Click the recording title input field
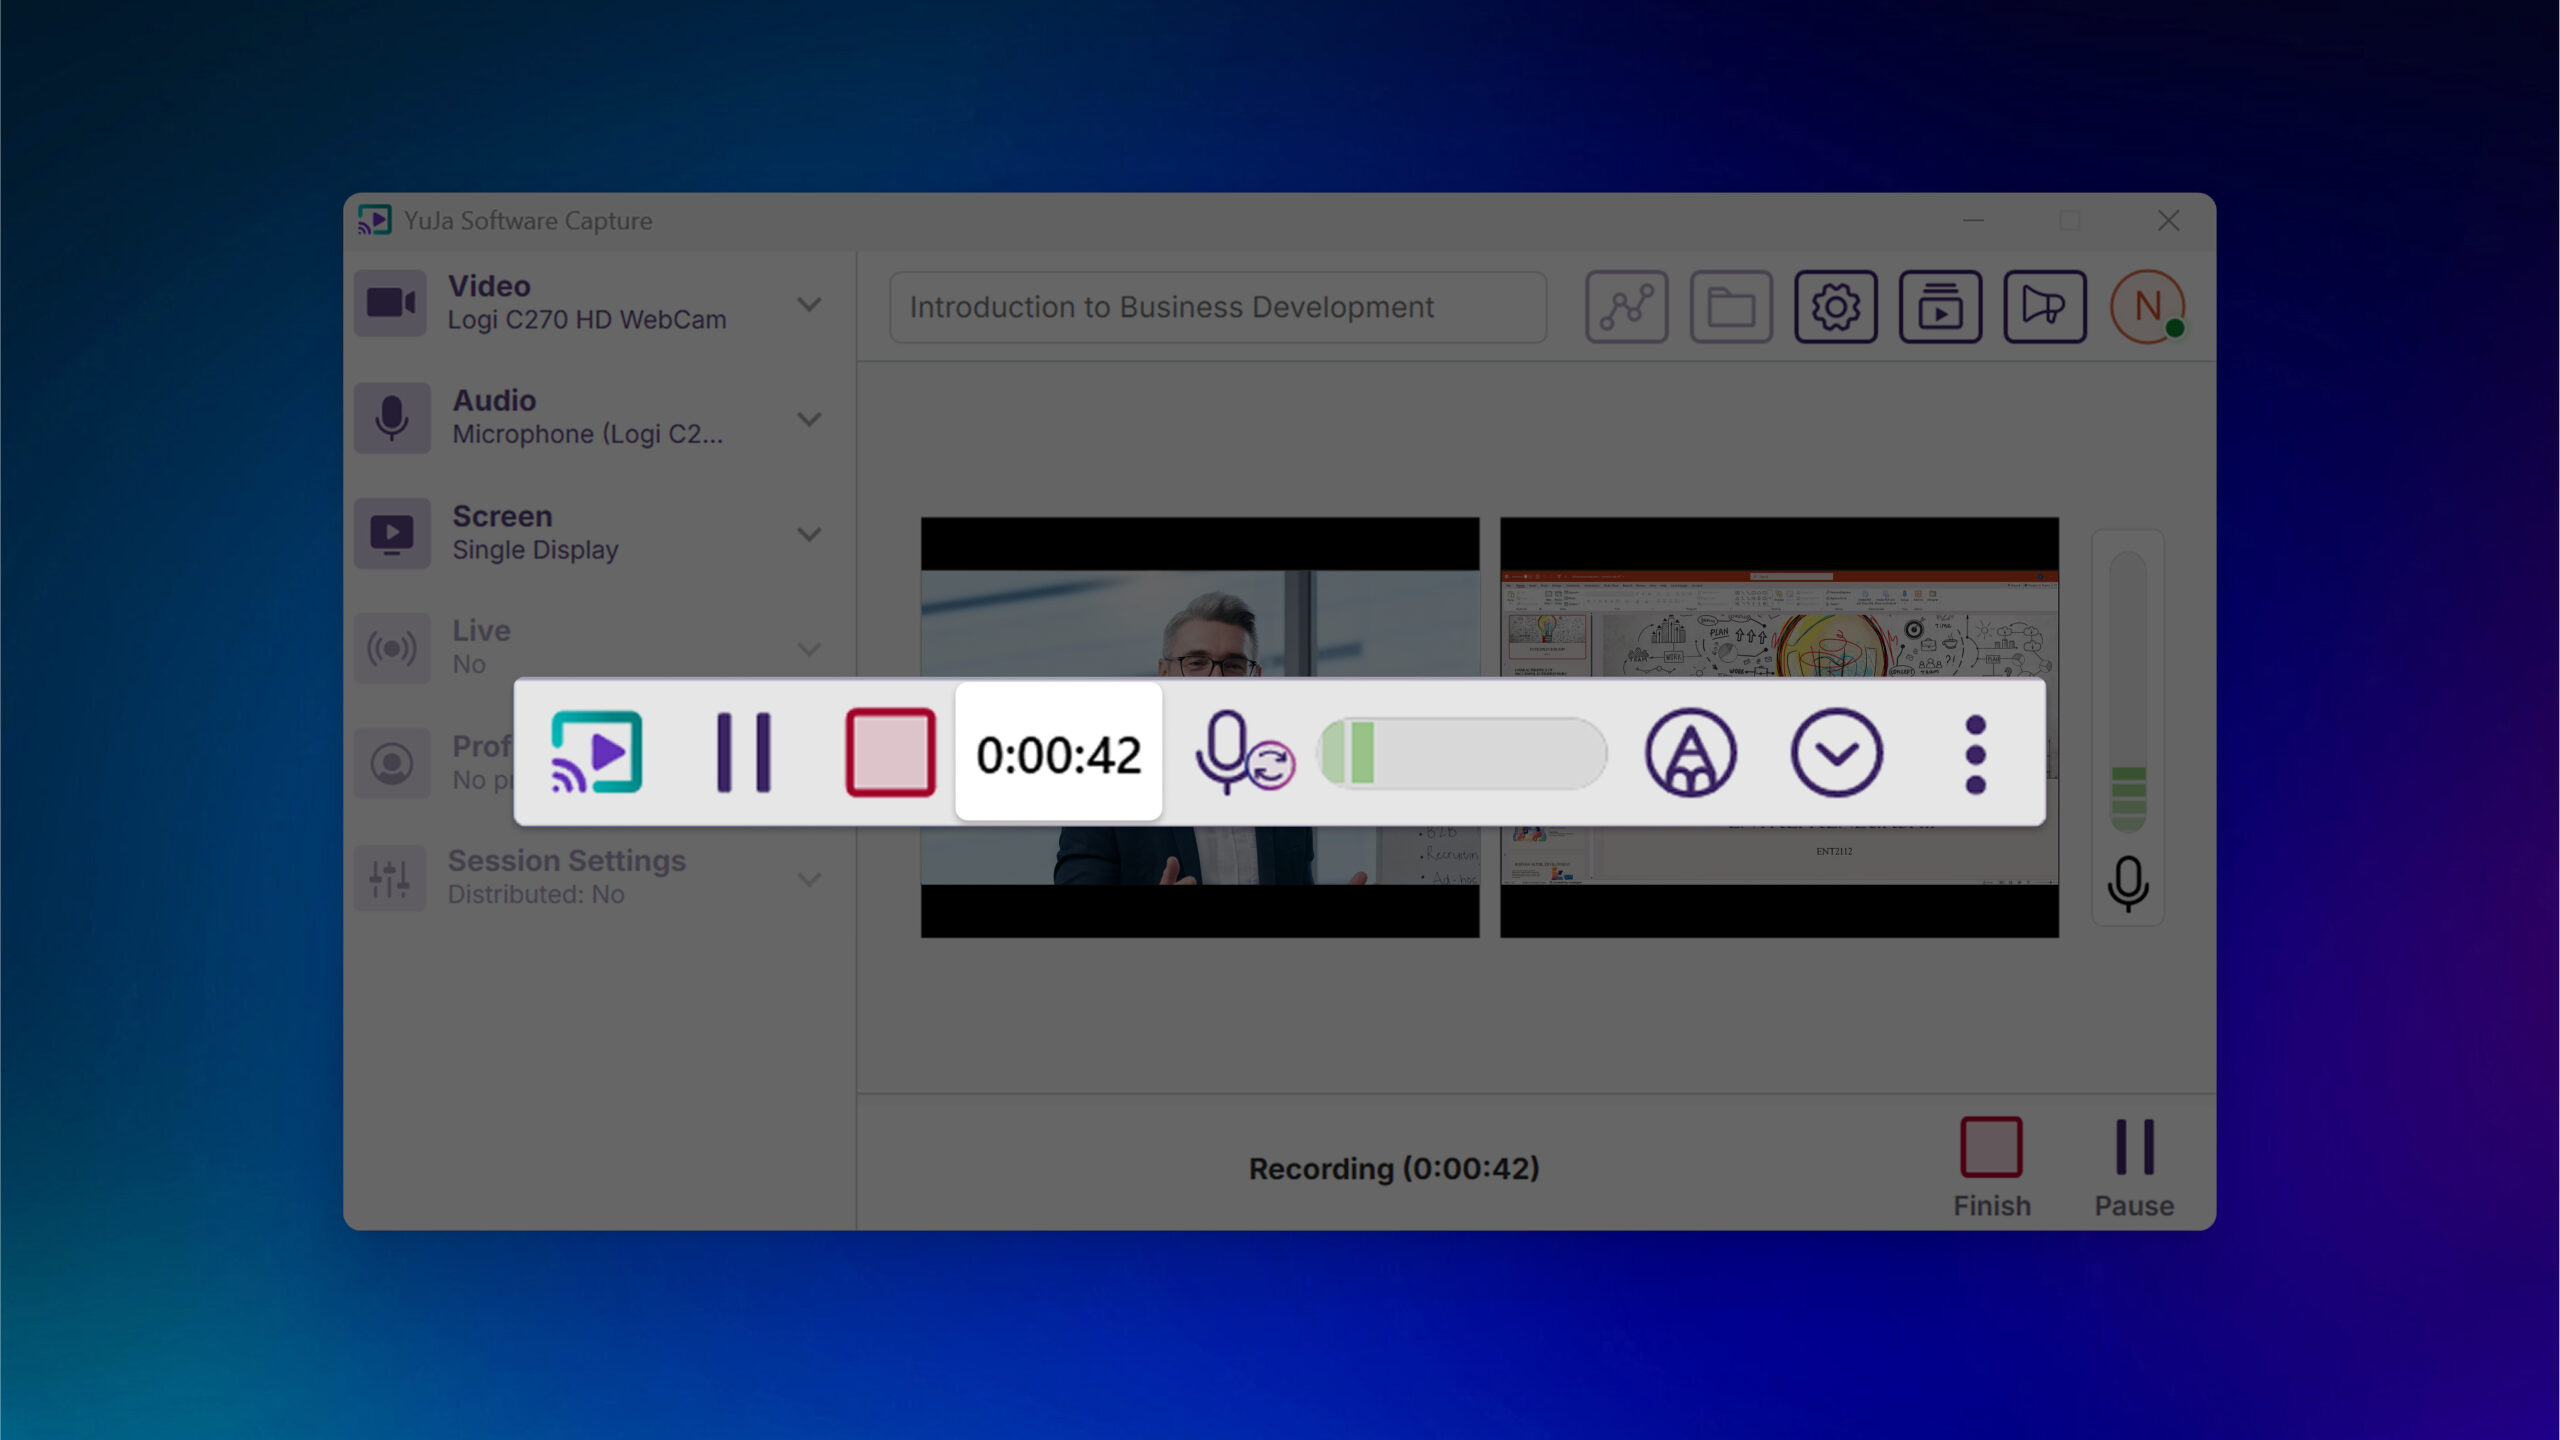The width and height of the screenshot is (2560, 1440). click(x=1217, y=307)
